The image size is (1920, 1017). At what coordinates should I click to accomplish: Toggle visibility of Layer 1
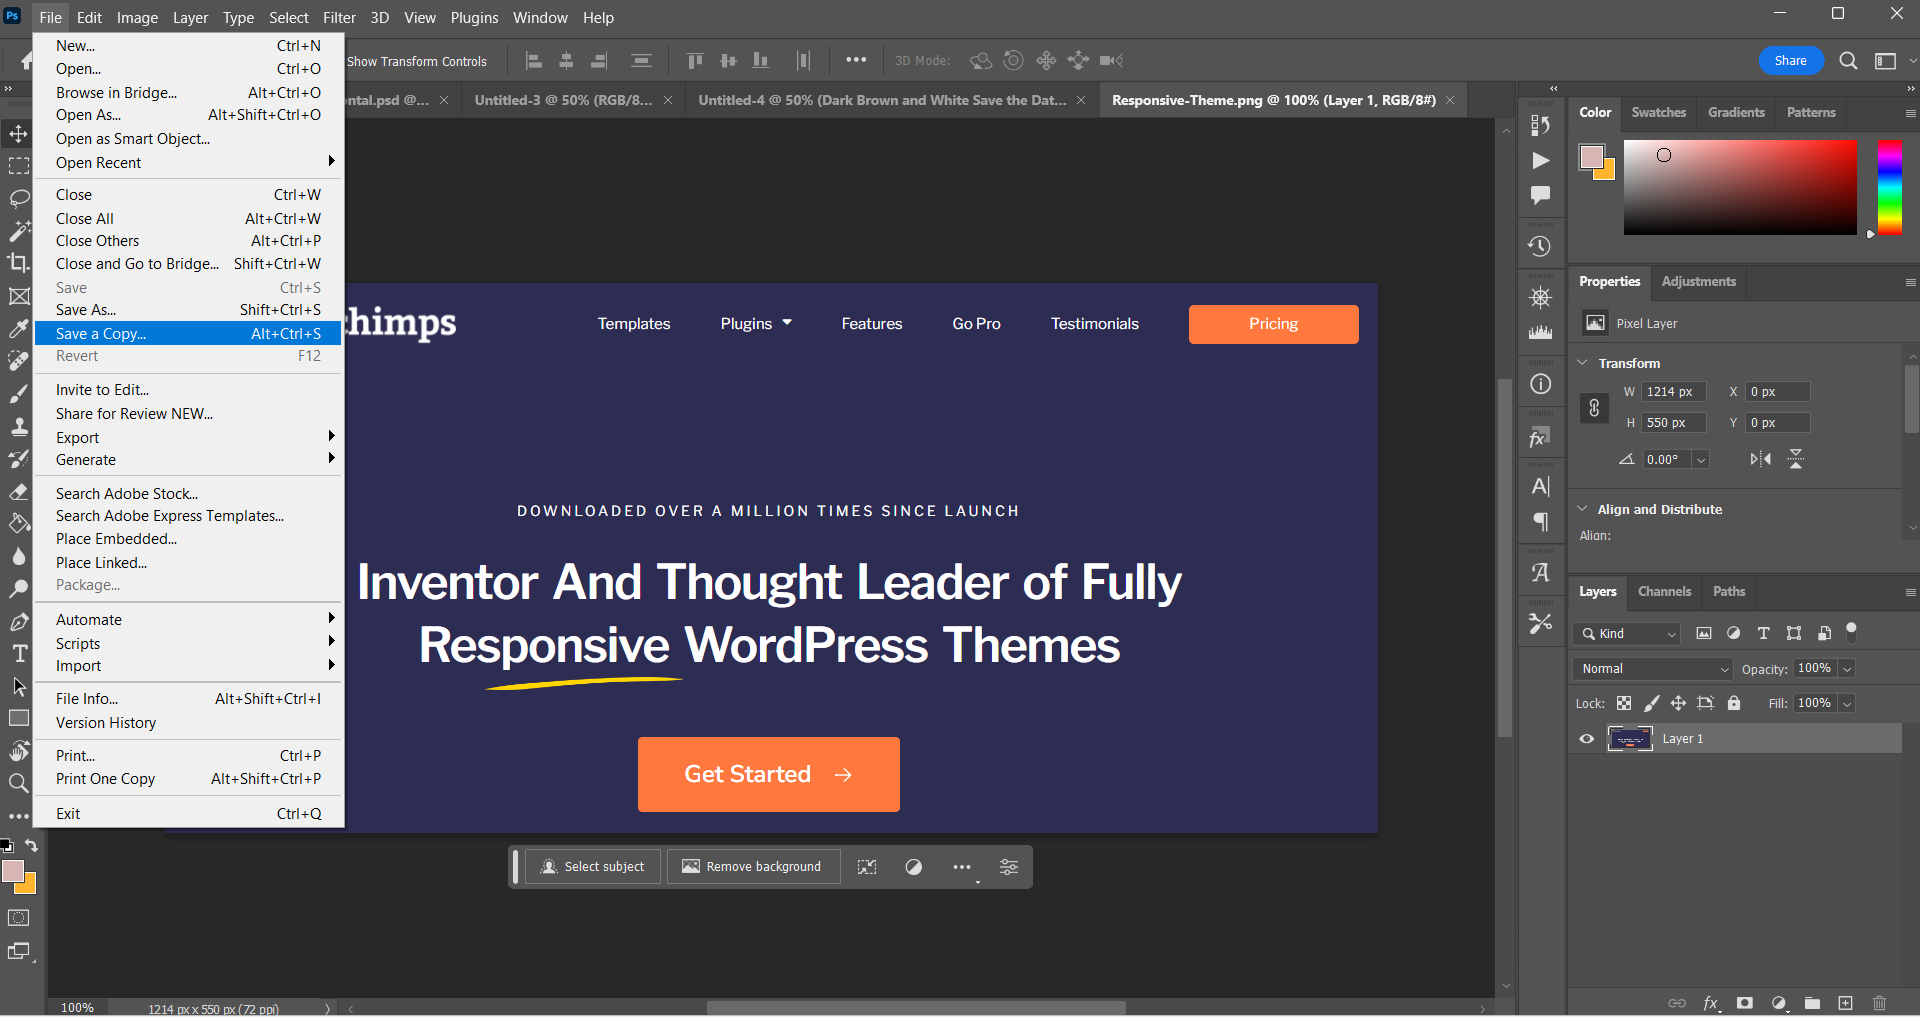(1586, 739)
